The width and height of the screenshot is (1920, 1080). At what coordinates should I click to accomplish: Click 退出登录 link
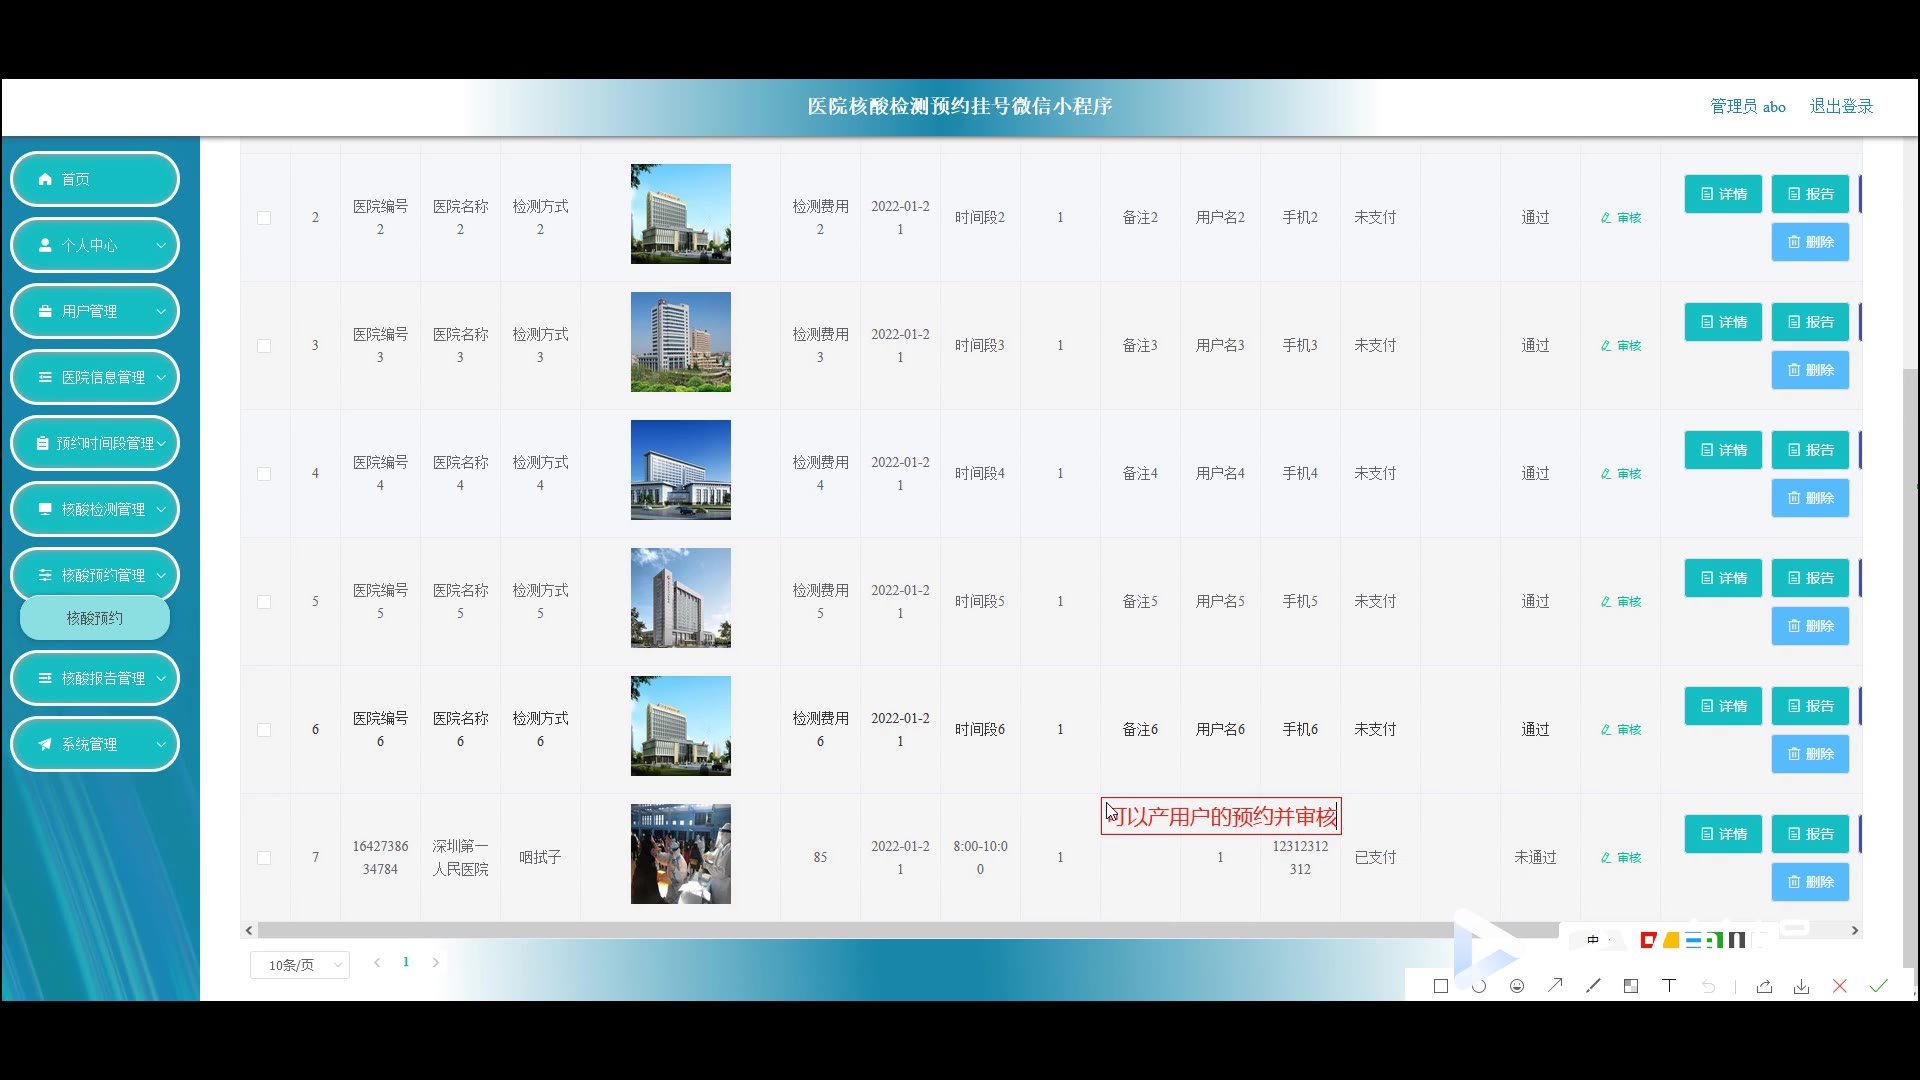pos(1841,106)
